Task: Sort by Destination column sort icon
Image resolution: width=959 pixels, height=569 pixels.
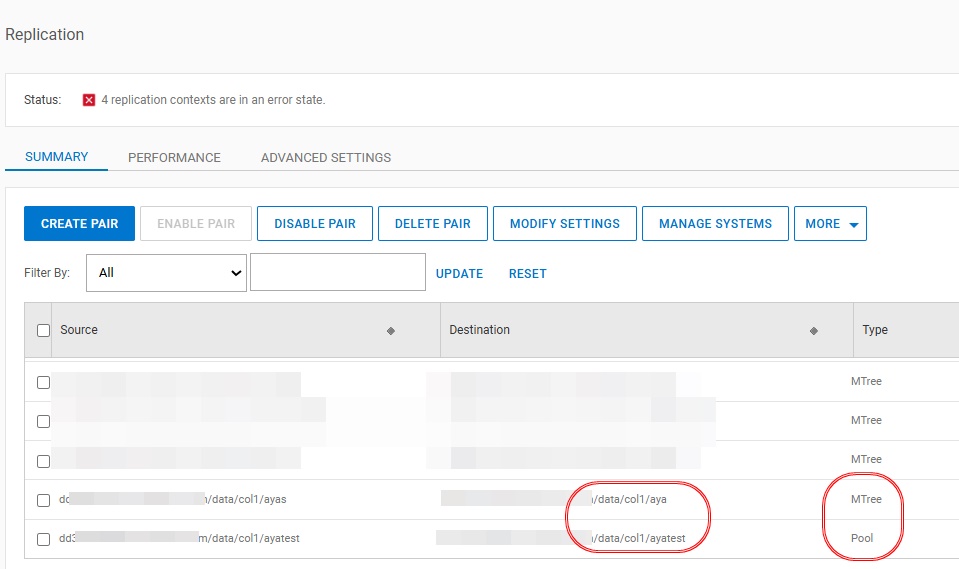Action: click(x=813, y=331)
